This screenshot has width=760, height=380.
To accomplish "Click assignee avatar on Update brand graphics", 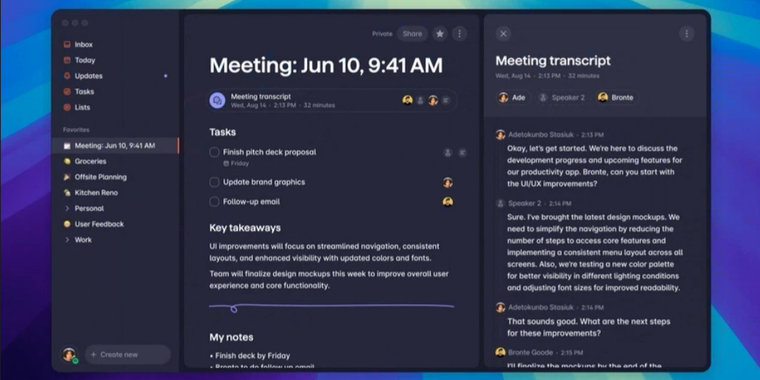I will point(448,183).
